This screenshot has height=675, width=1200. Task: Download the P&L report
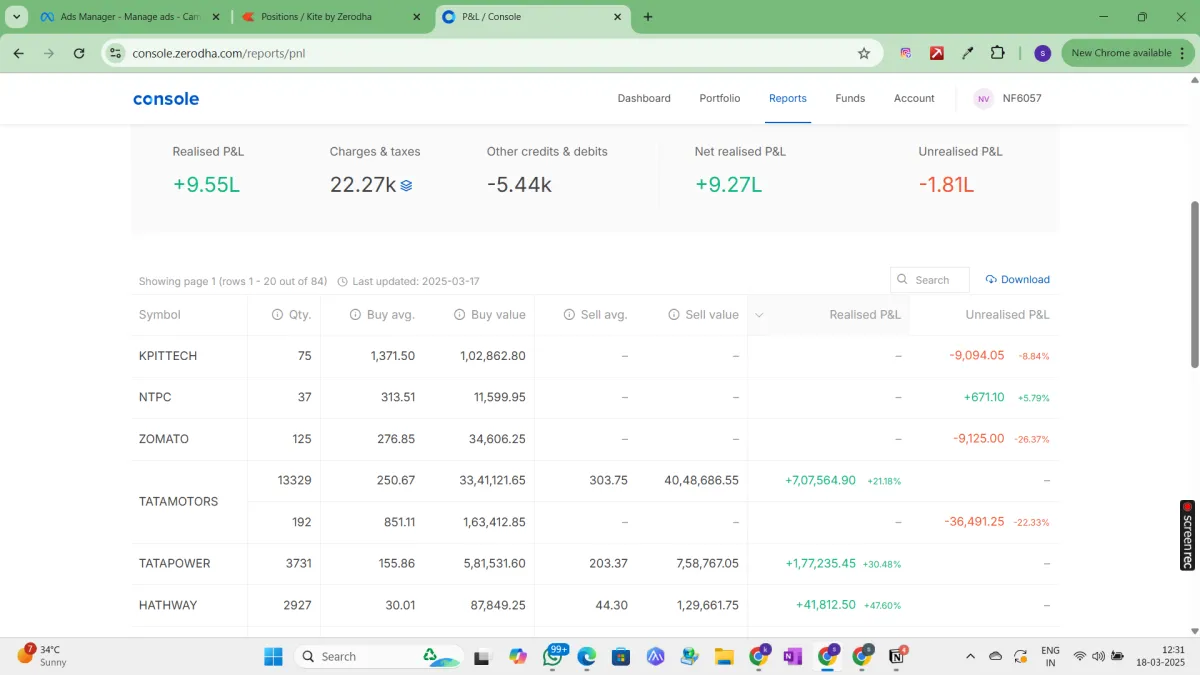pyautogui.click(x=1018, y=280)
